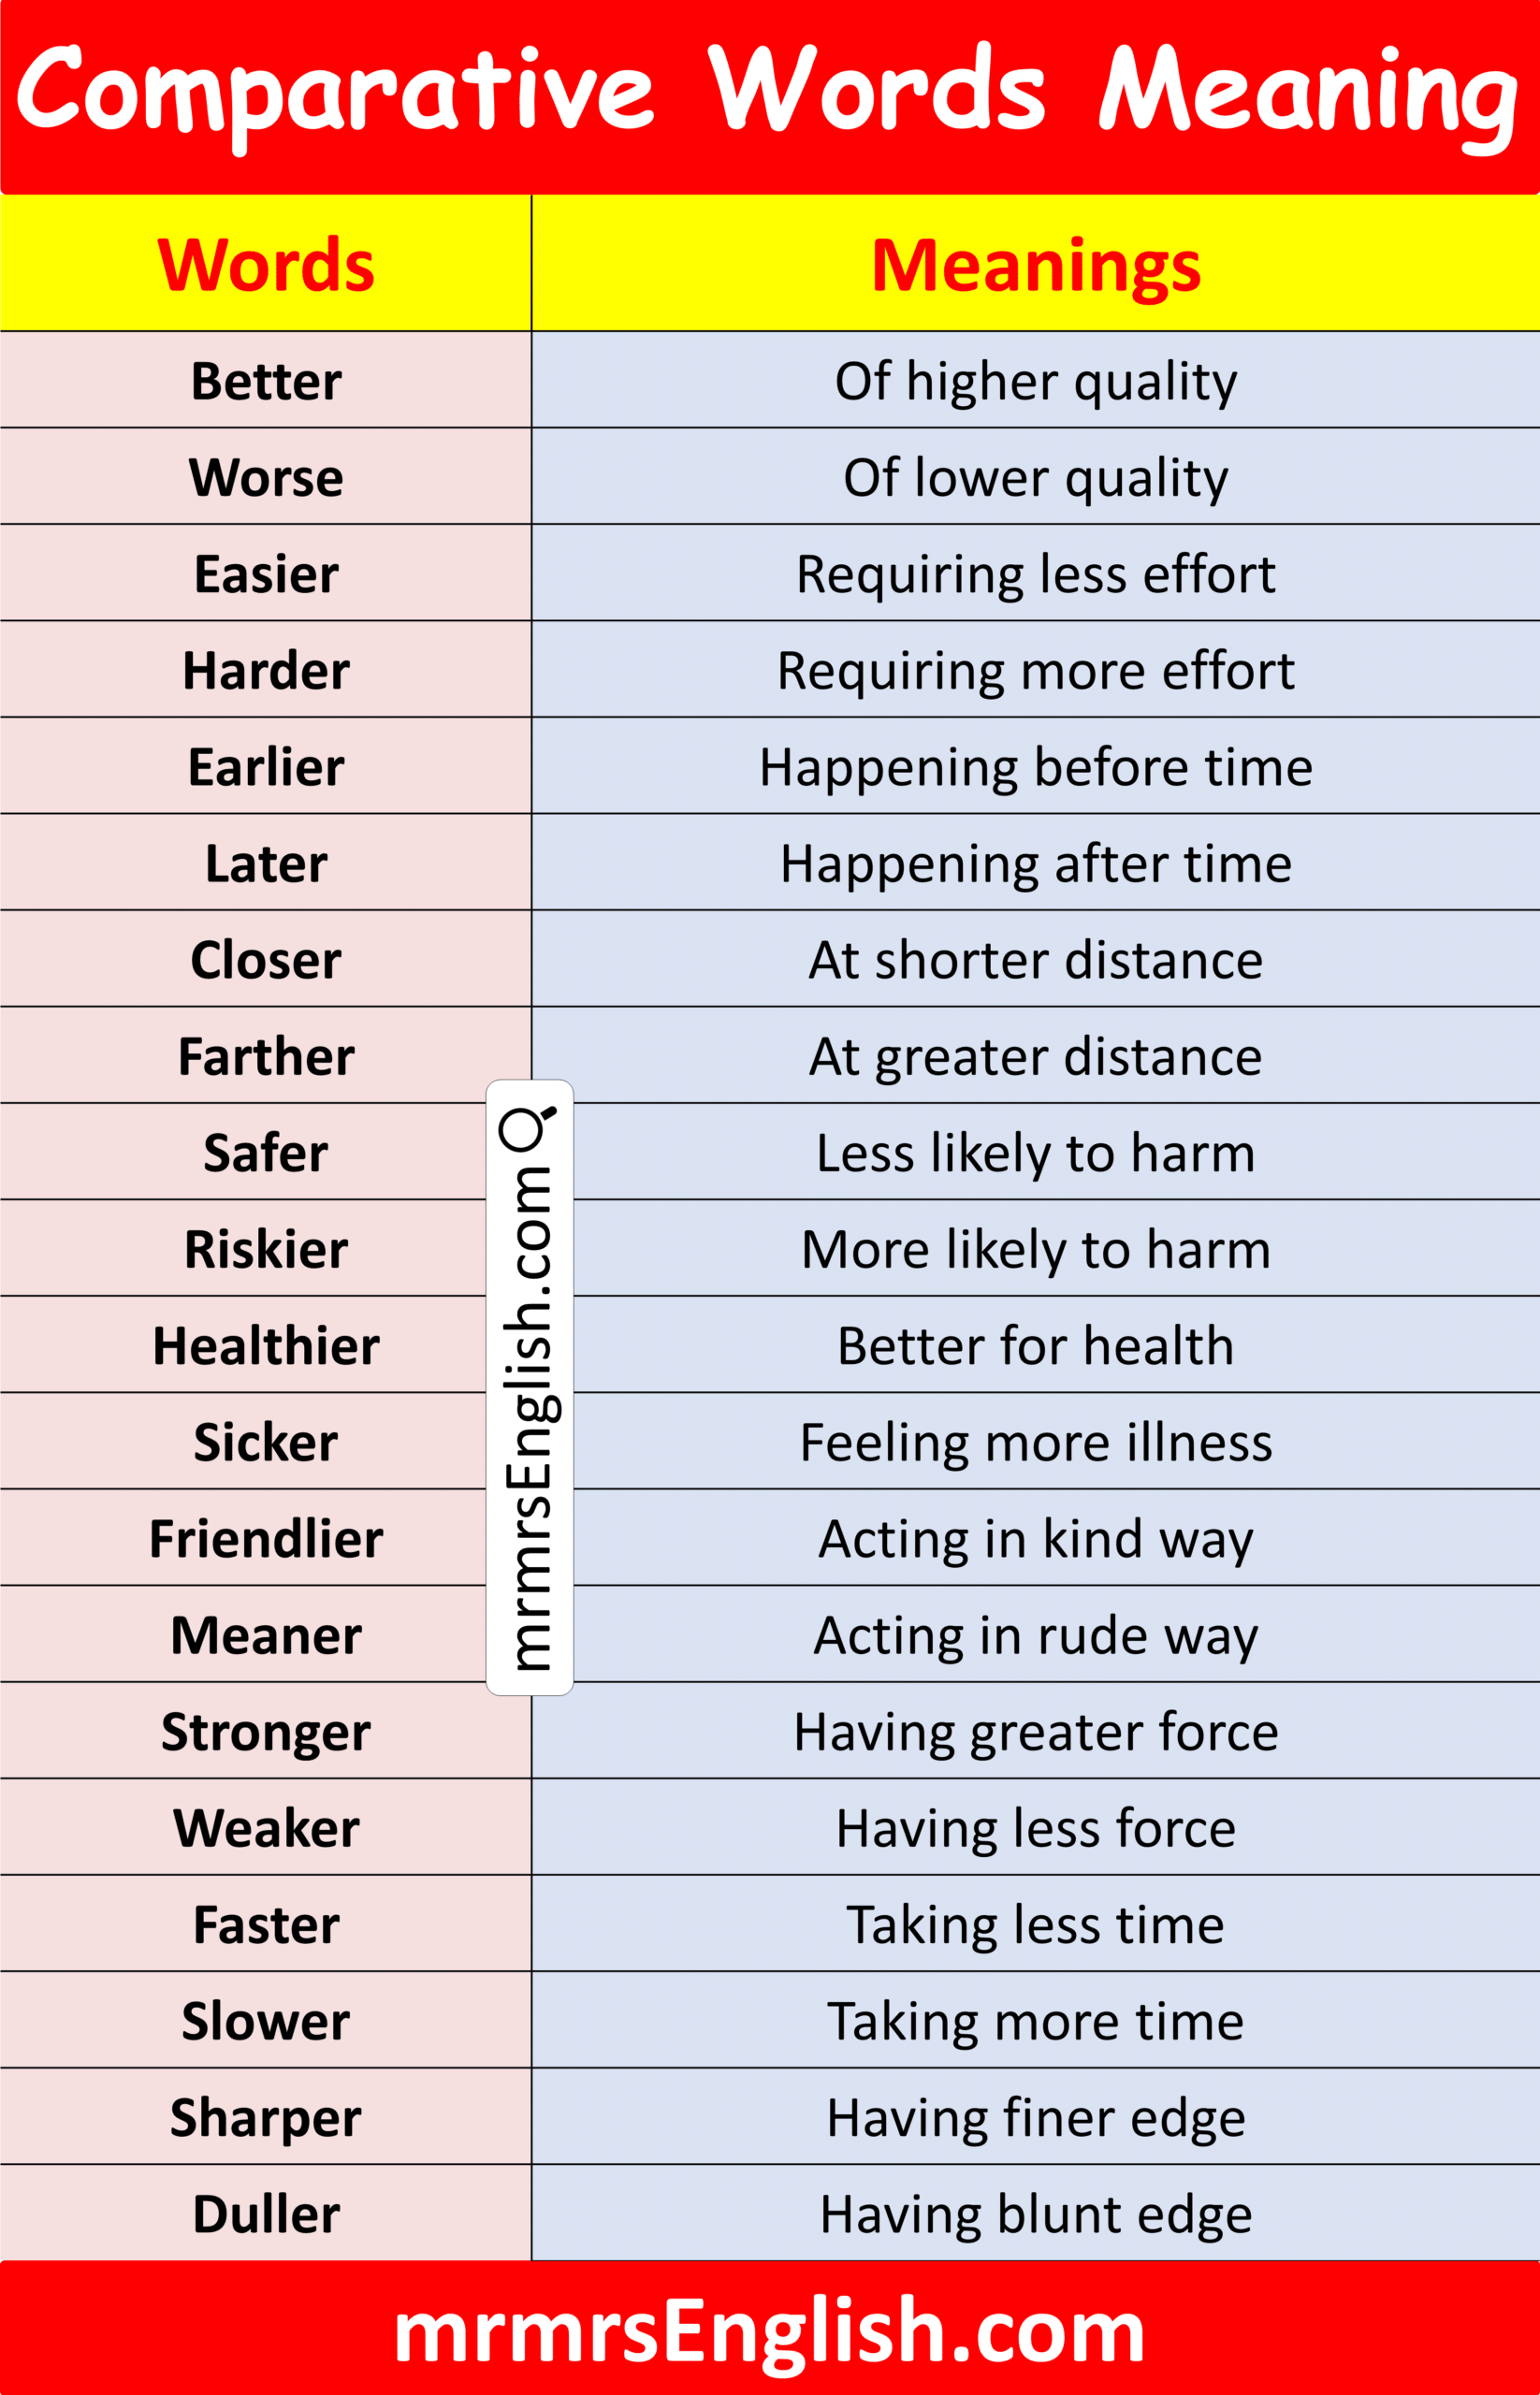This screenshot has height=2395, width=1540.
Task: Click the 'Requiring more effort' meaning
Action: (1035, 670)
